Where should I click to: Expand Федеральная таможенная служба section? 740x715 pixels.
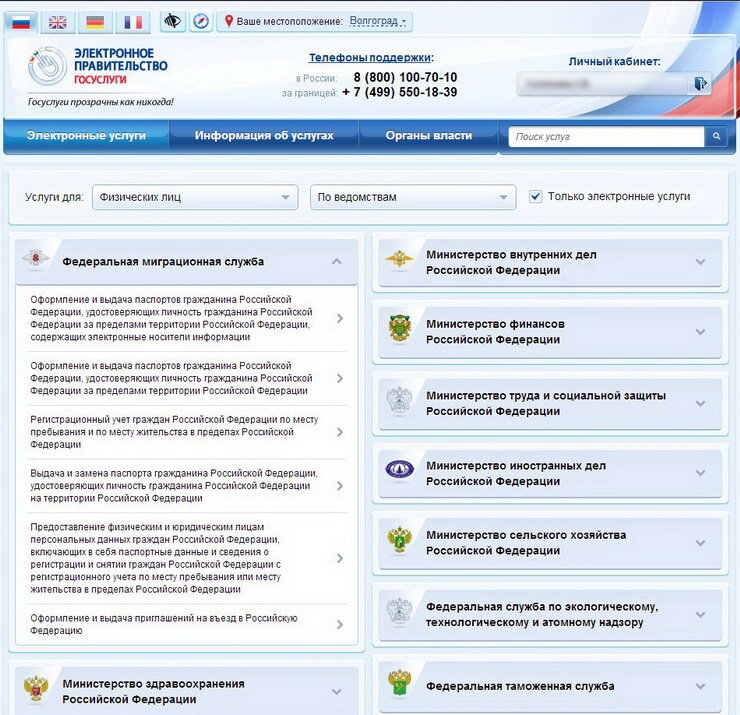(x=700, y=686)
